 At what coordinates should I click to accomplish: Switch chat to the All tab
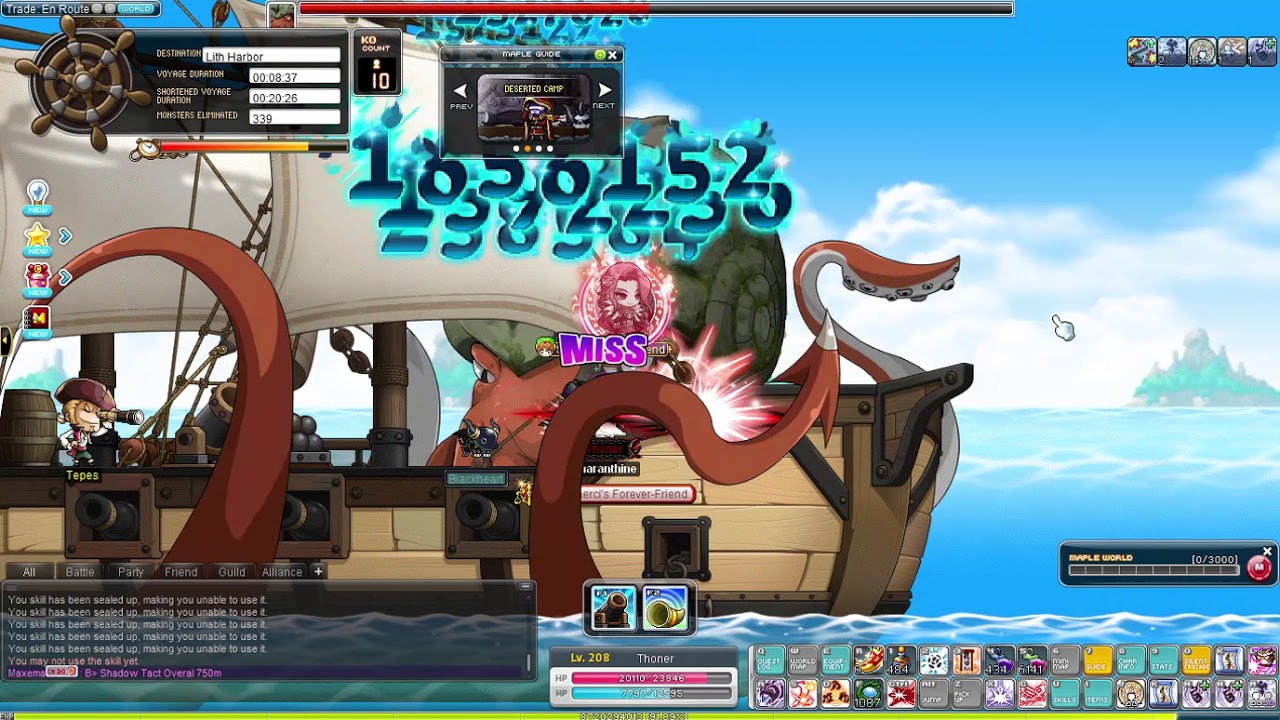(x=29, y=572)
